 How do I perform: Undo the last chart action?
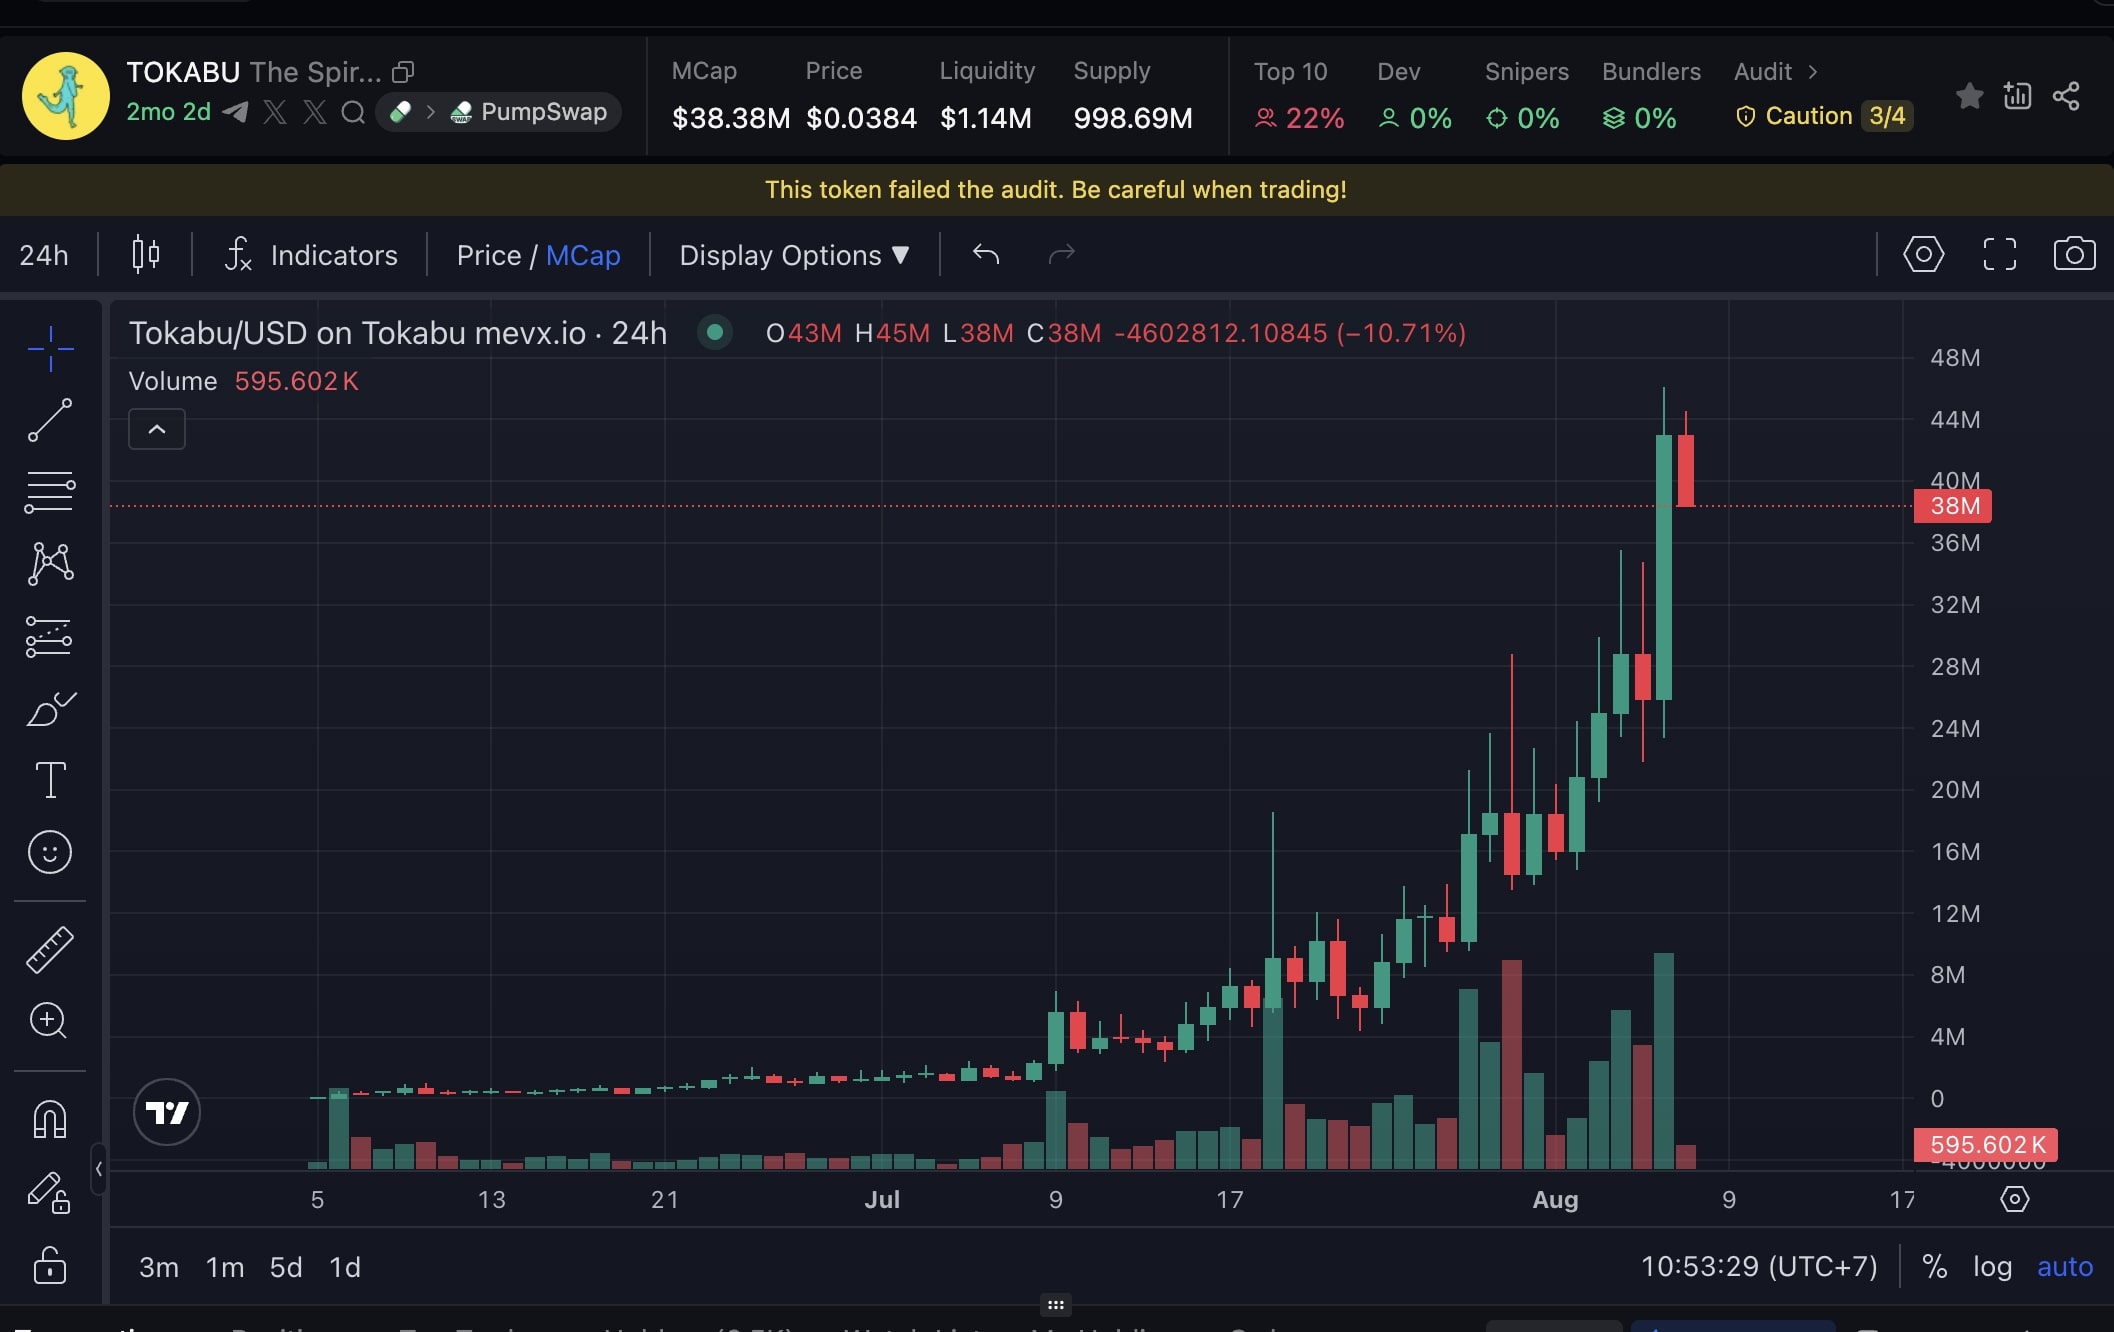[x=986, y=254]
